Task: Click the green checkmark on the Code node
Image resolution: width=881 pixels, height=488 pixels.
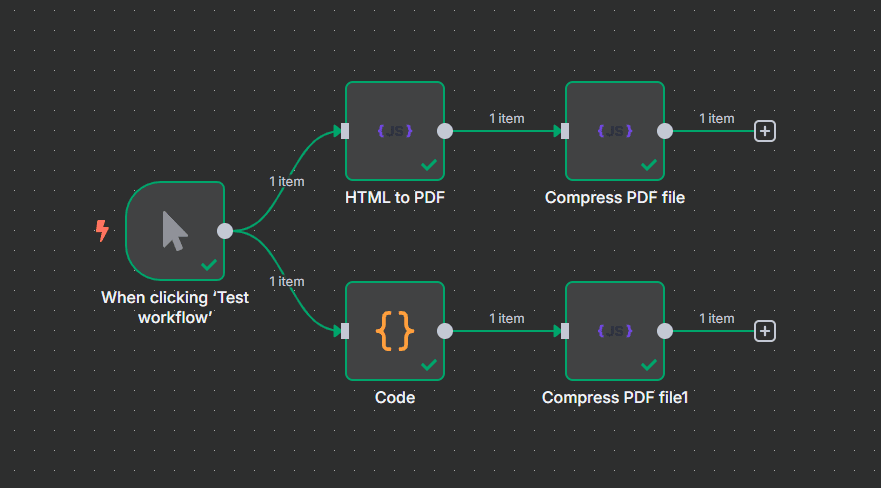Action: point(429,365)
